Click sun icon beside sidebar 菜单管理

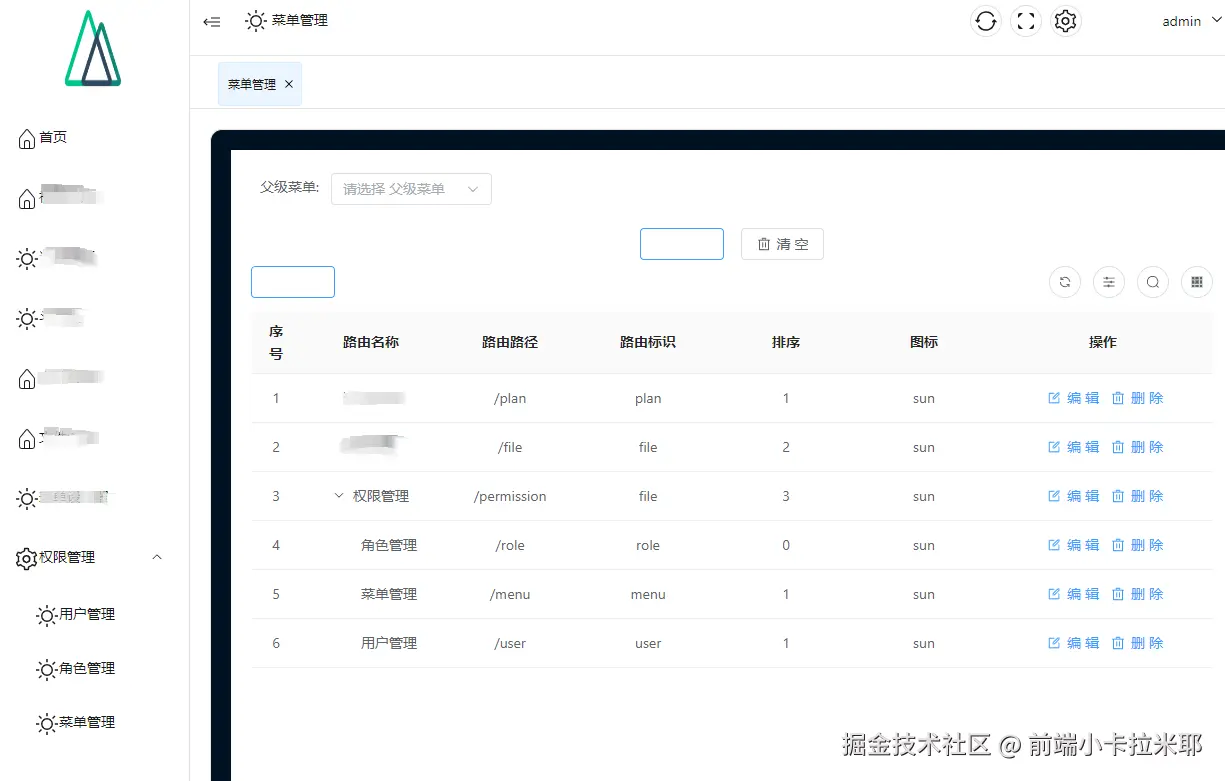pos(46,724)
